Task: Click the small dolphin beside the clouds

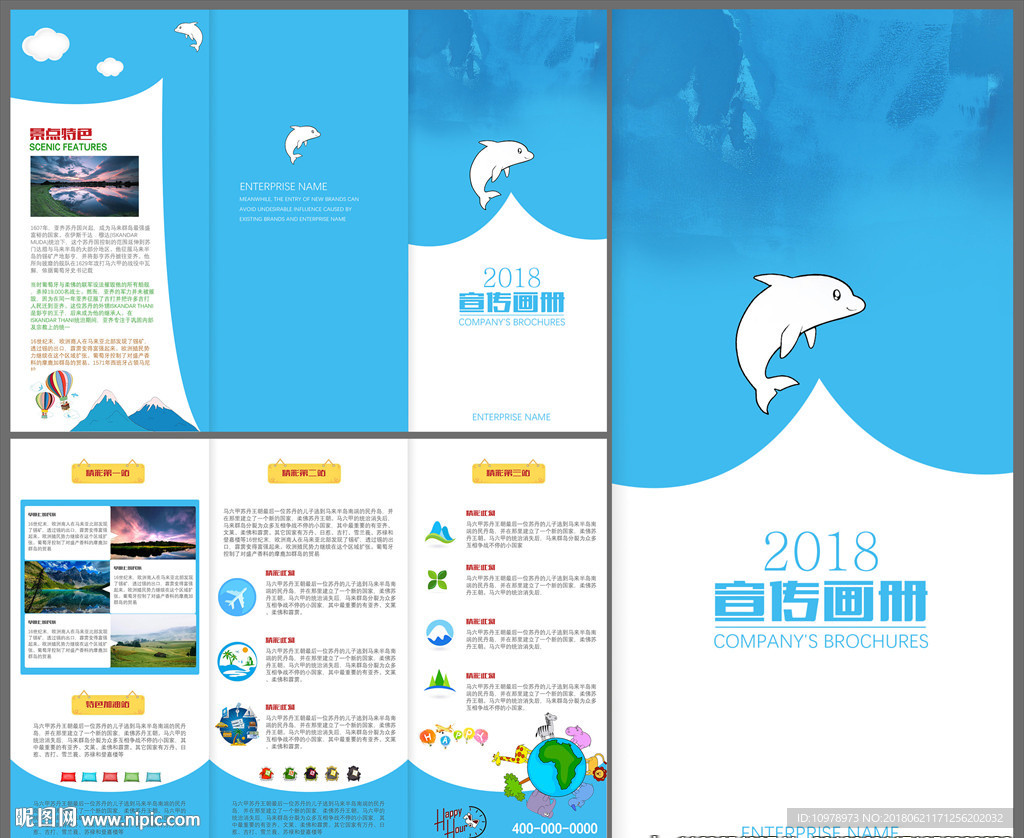Action: 189,35
